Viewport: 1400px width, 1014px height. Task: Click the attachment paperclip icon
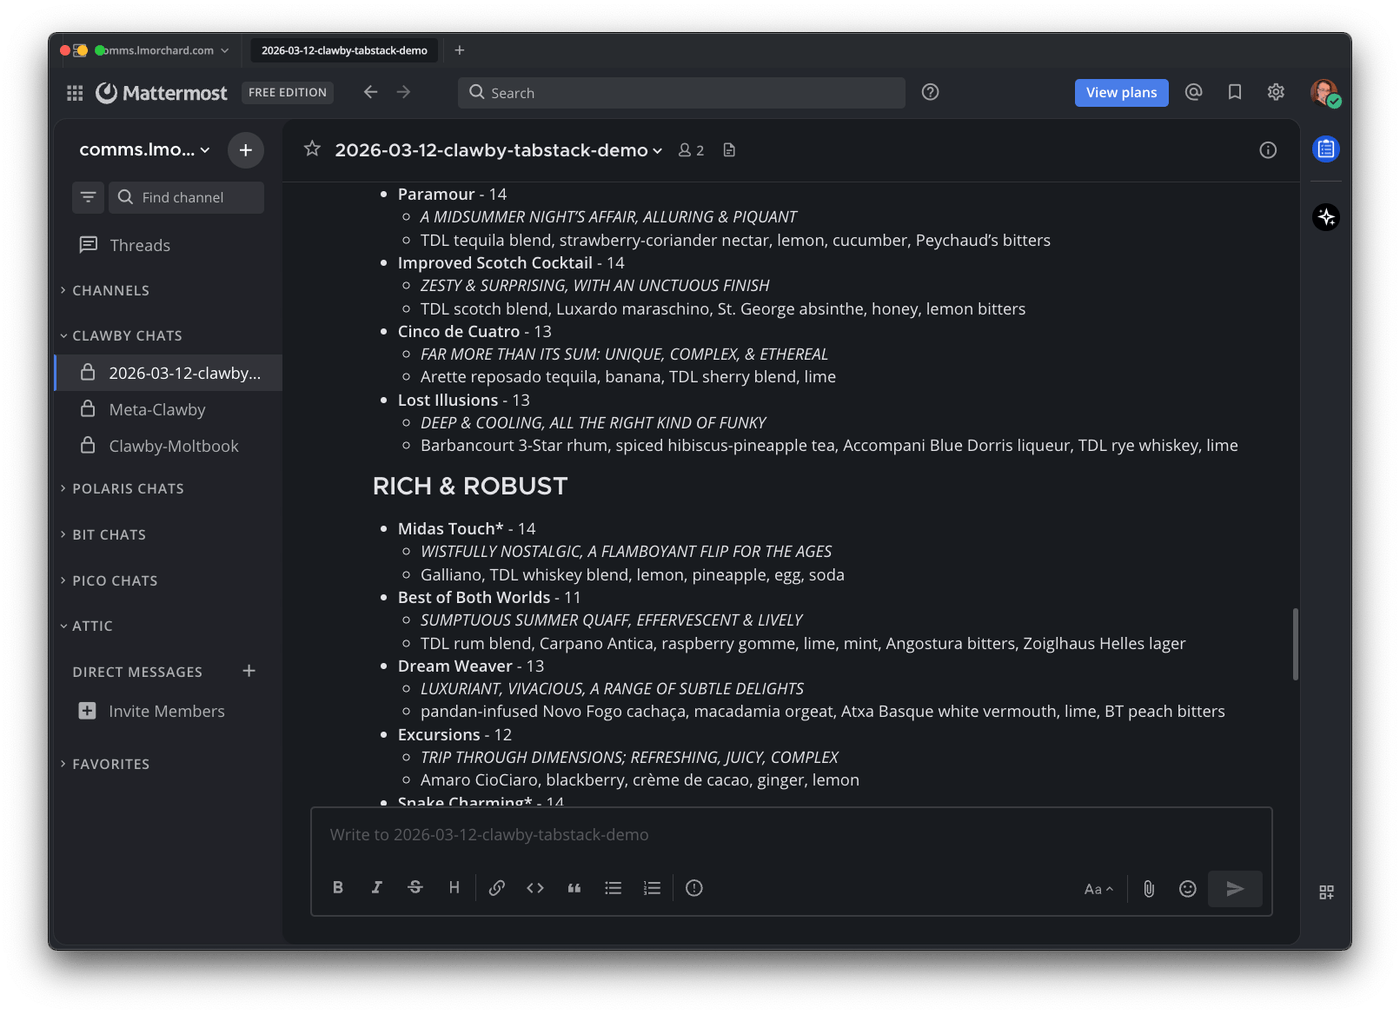pos(1149,889)
